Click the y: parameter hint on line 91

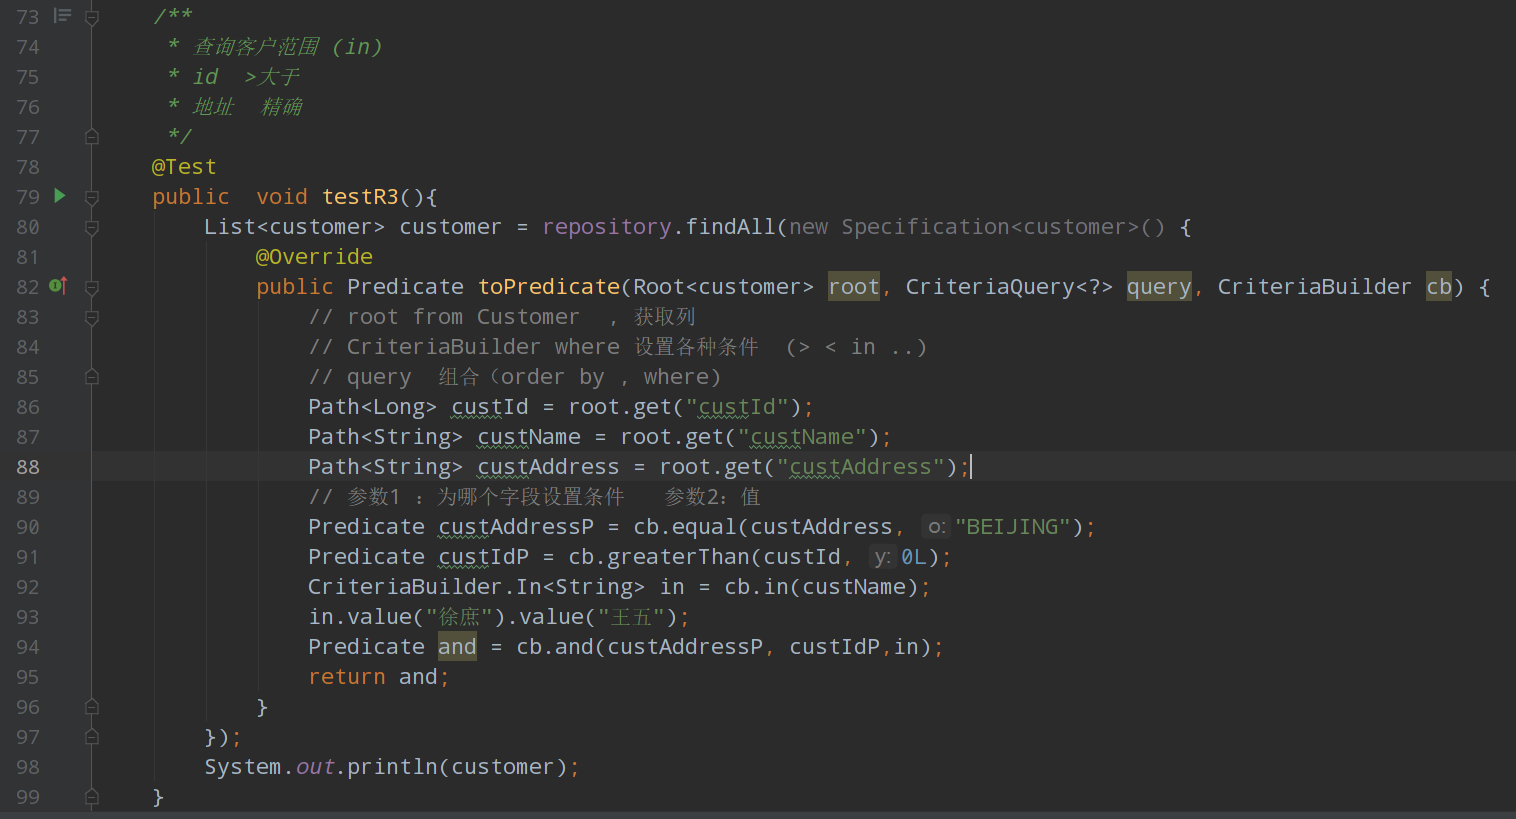[881, 557]
